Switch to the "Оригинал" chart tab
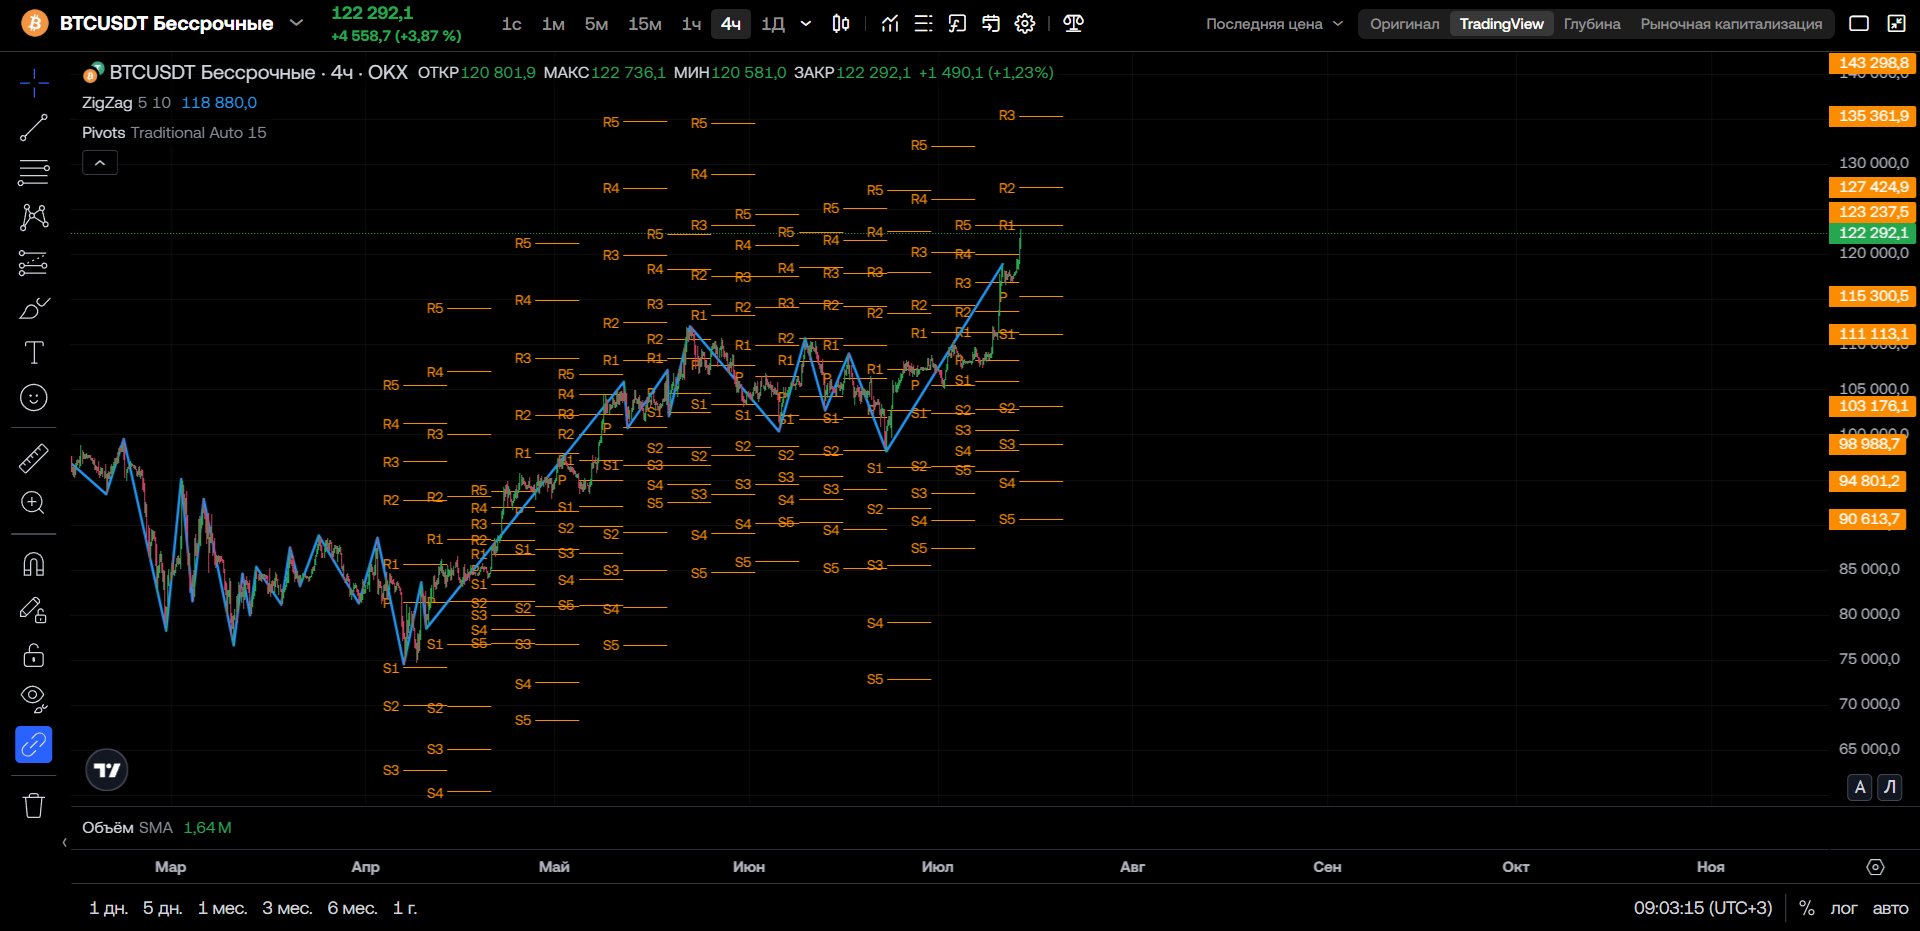Screen dimensions: 1920x931 [1404, 24]
